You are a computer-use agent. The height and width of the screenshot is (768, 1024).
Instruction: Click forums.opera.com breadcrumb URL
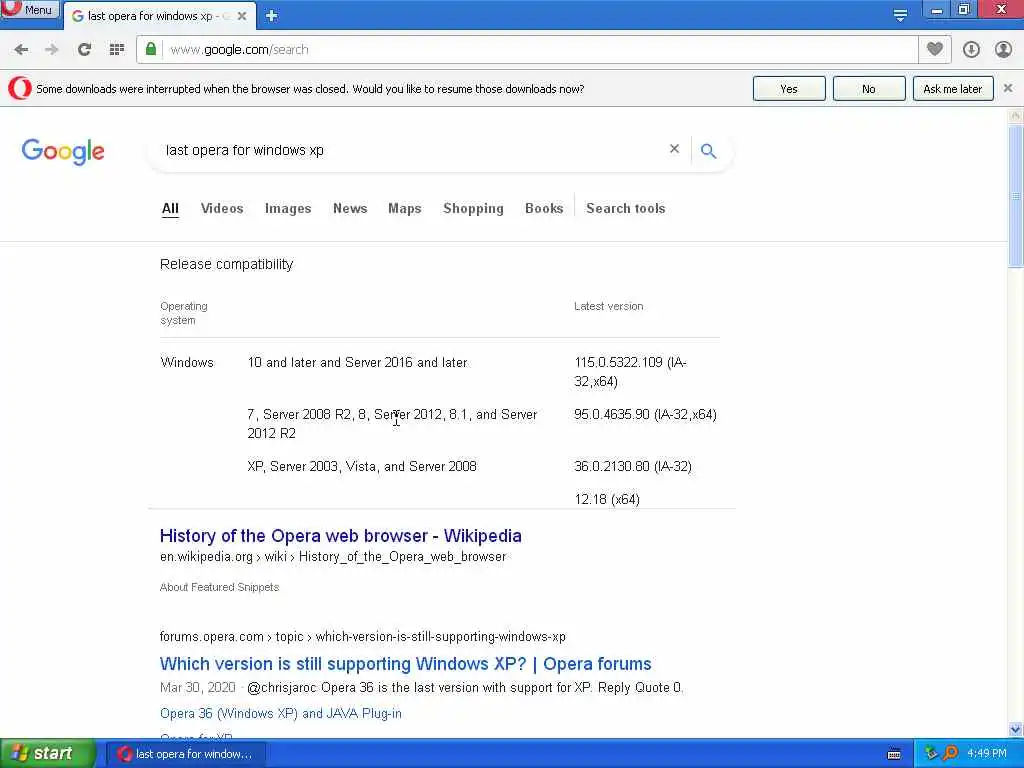pos(362,637)
